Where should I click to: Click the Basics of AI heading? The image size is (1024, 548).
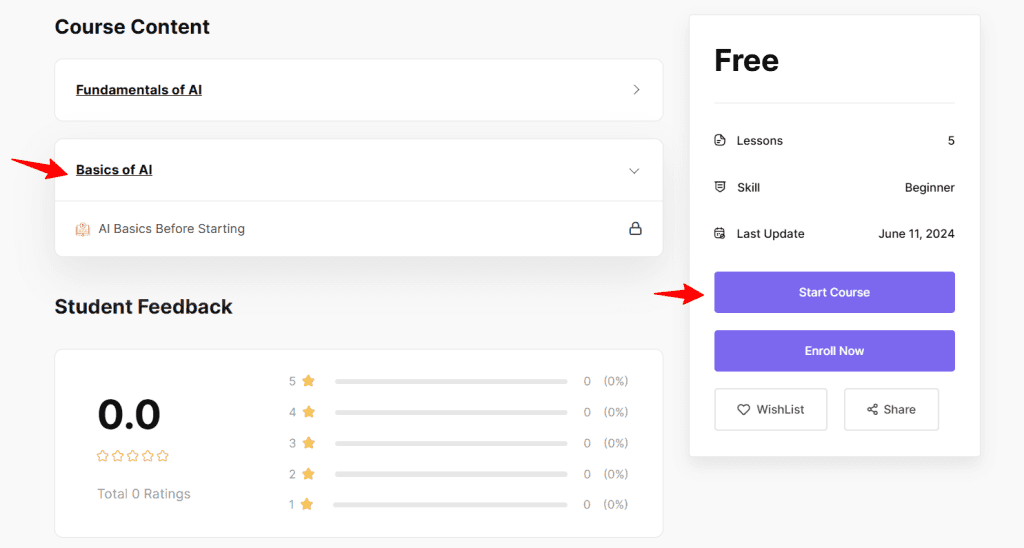[114, 170]
